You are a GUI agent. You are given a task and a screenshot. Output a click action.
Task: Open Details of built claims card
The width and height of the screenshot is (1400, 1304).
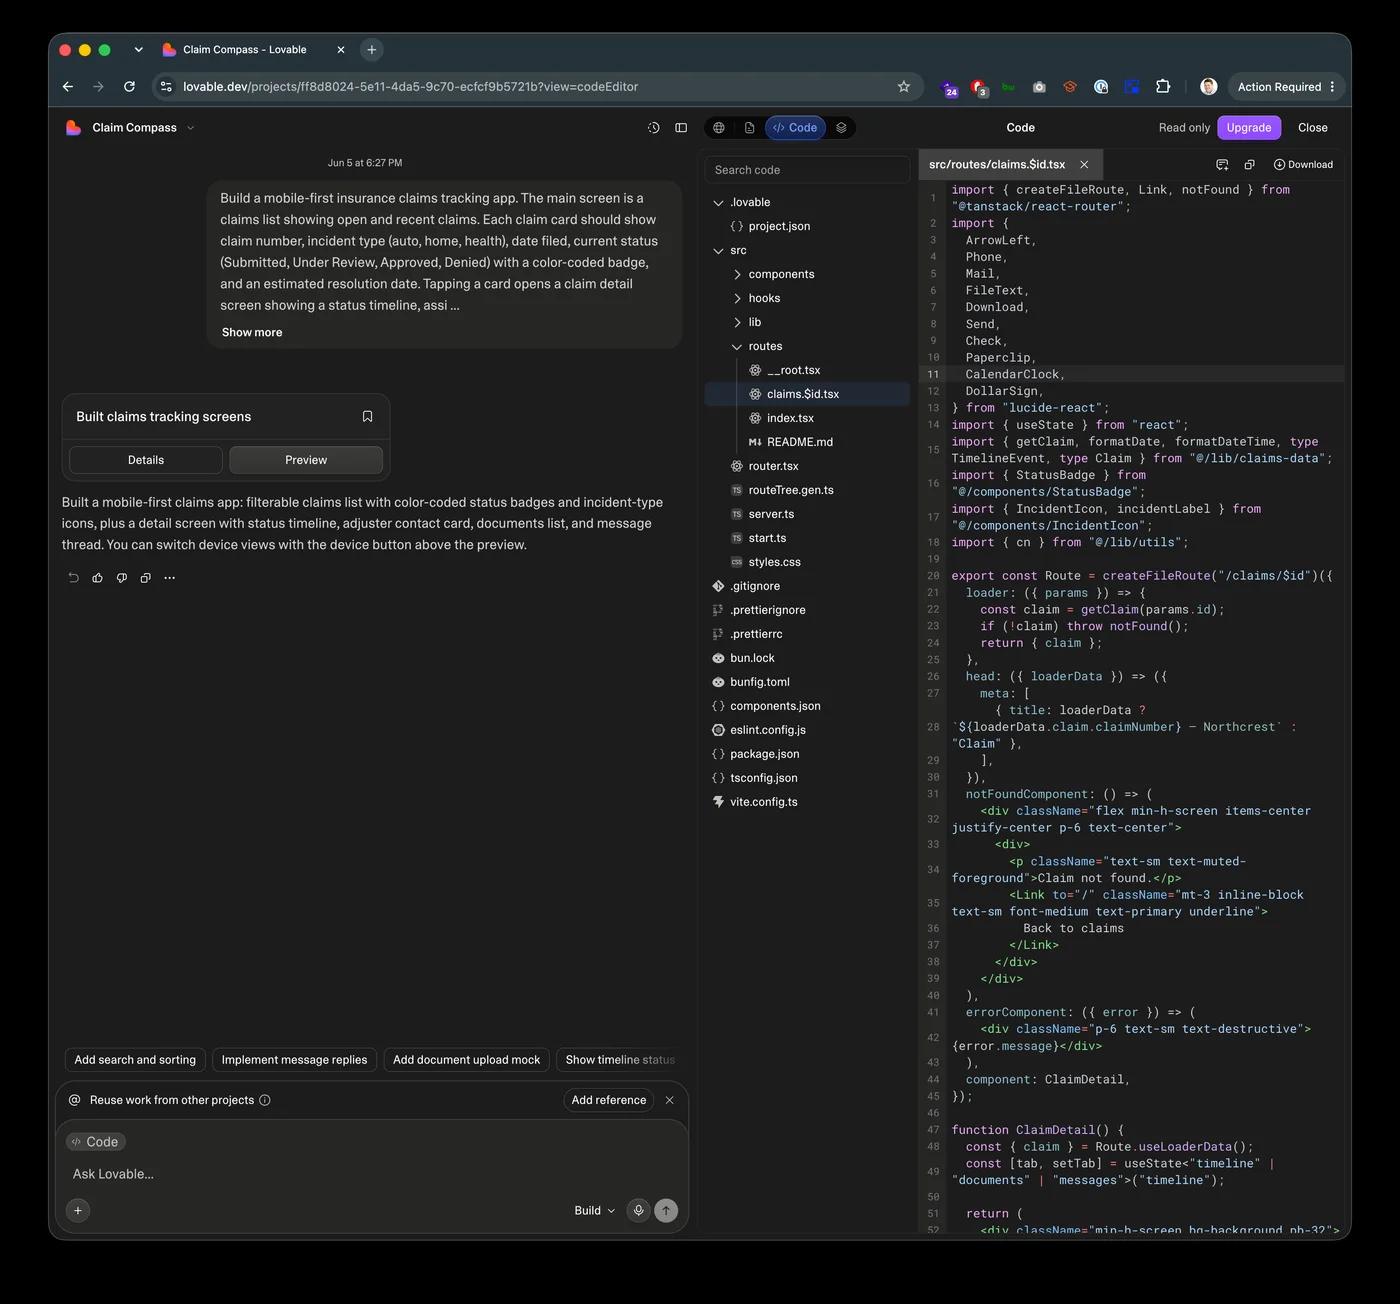pos(146,460)
